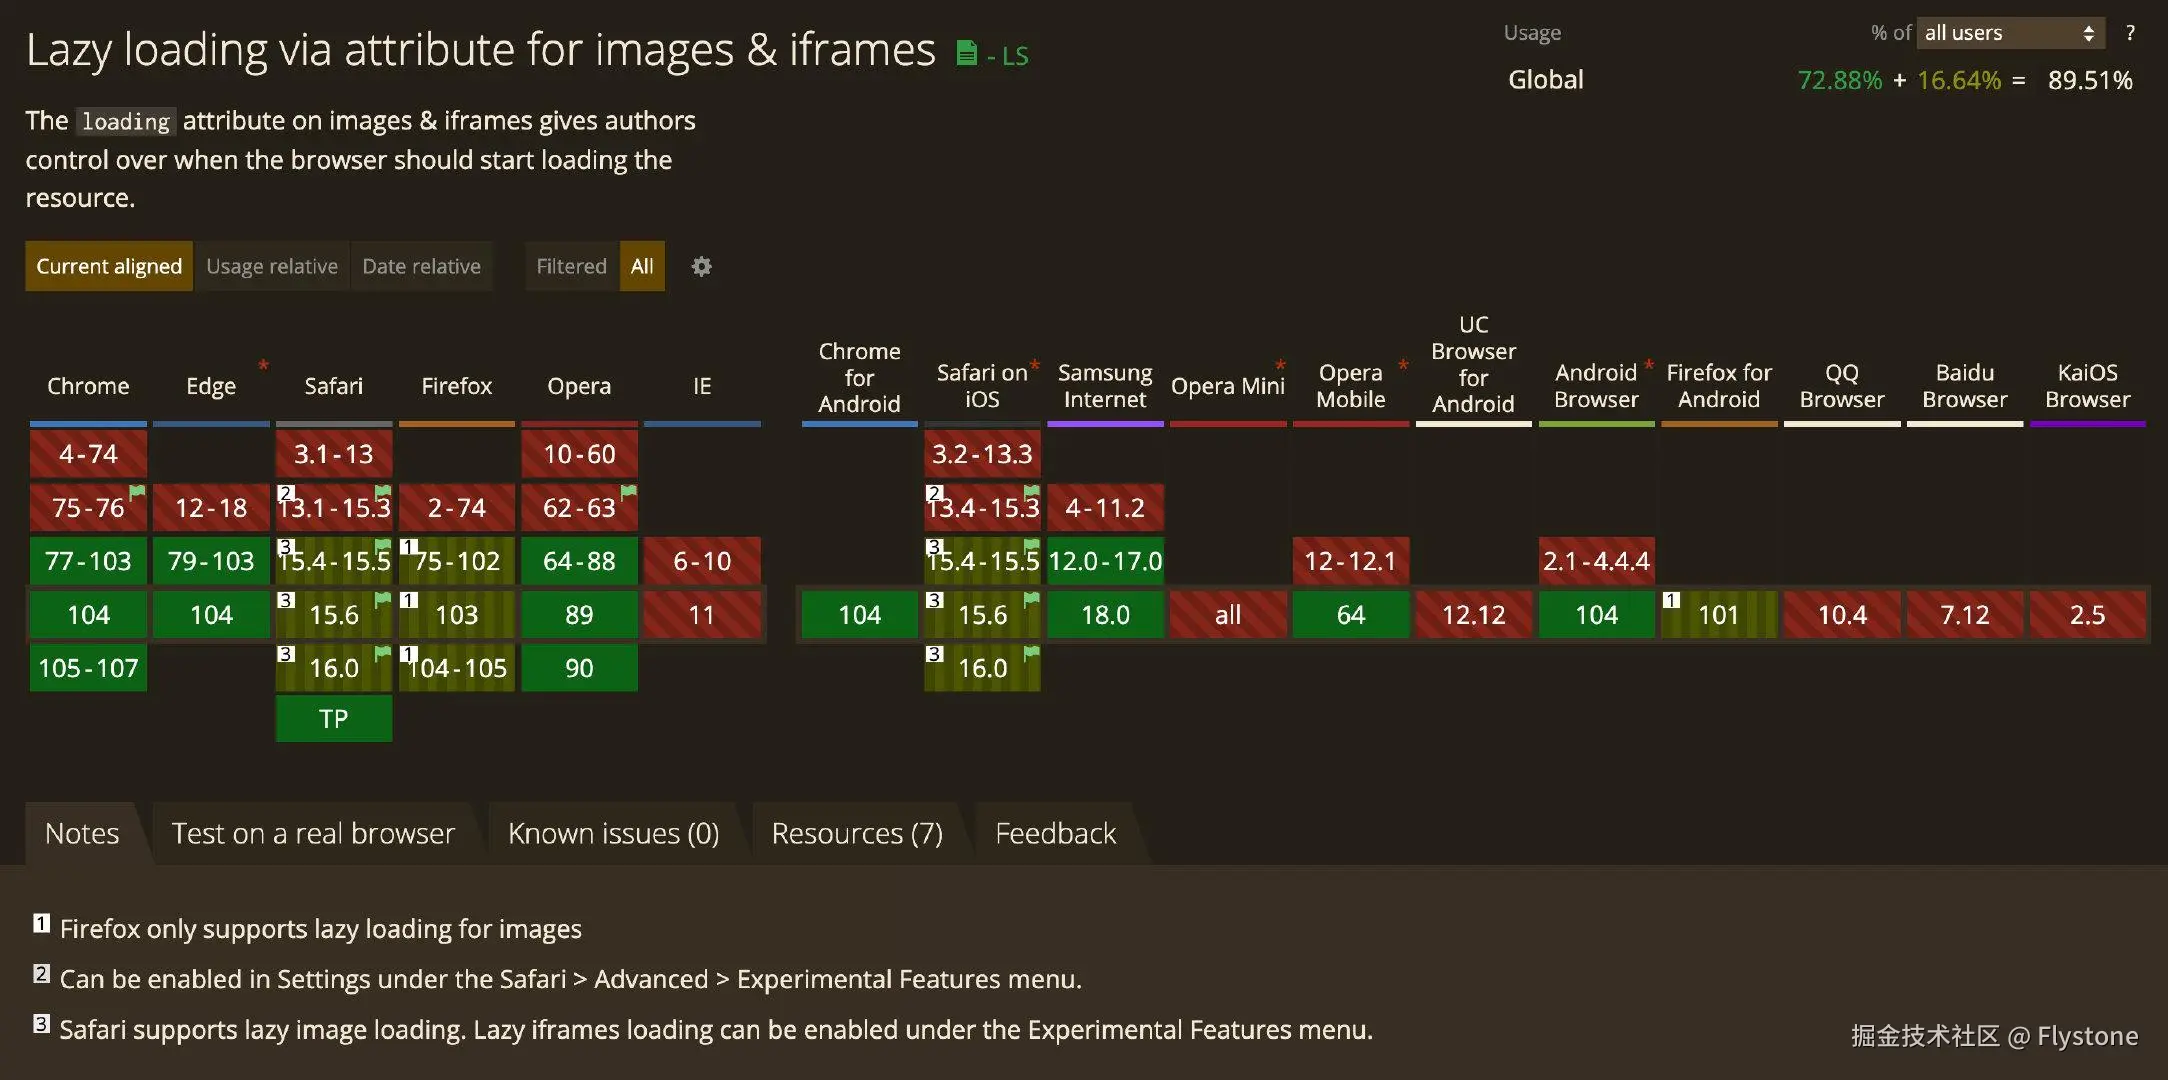
Task: Click the IE 11 unsupported cell
Action: (x=702, y=615)
